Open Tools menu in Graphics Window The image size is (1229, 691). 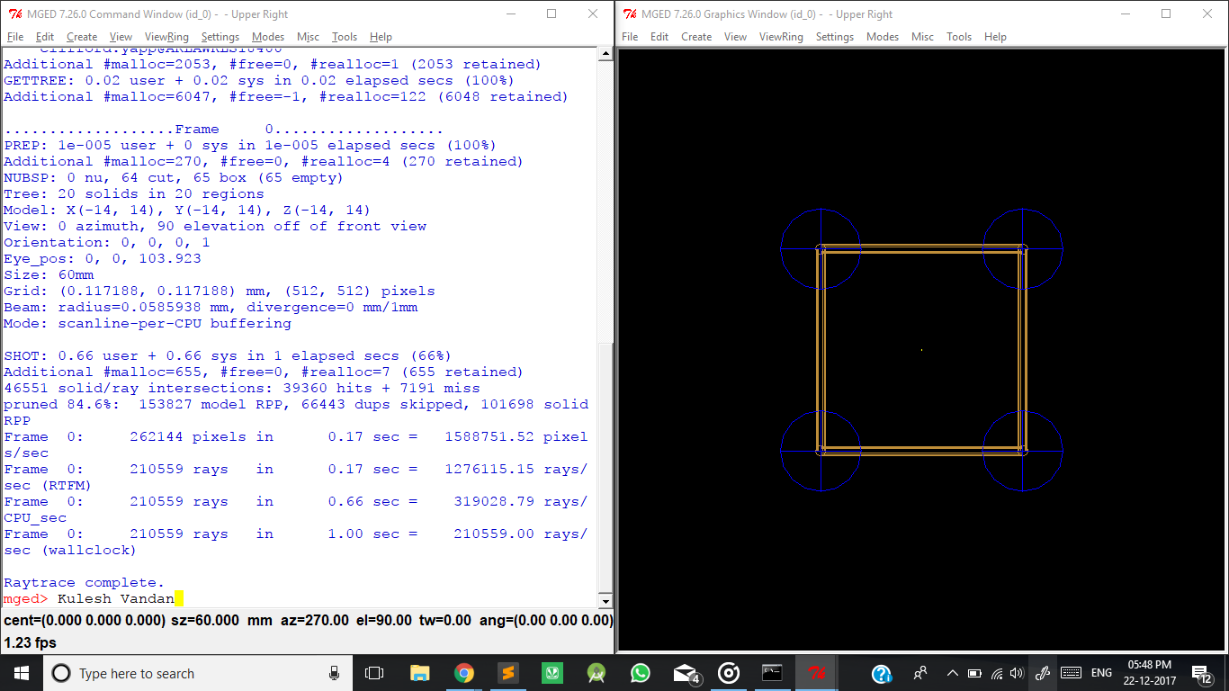[x=959, y=37]
